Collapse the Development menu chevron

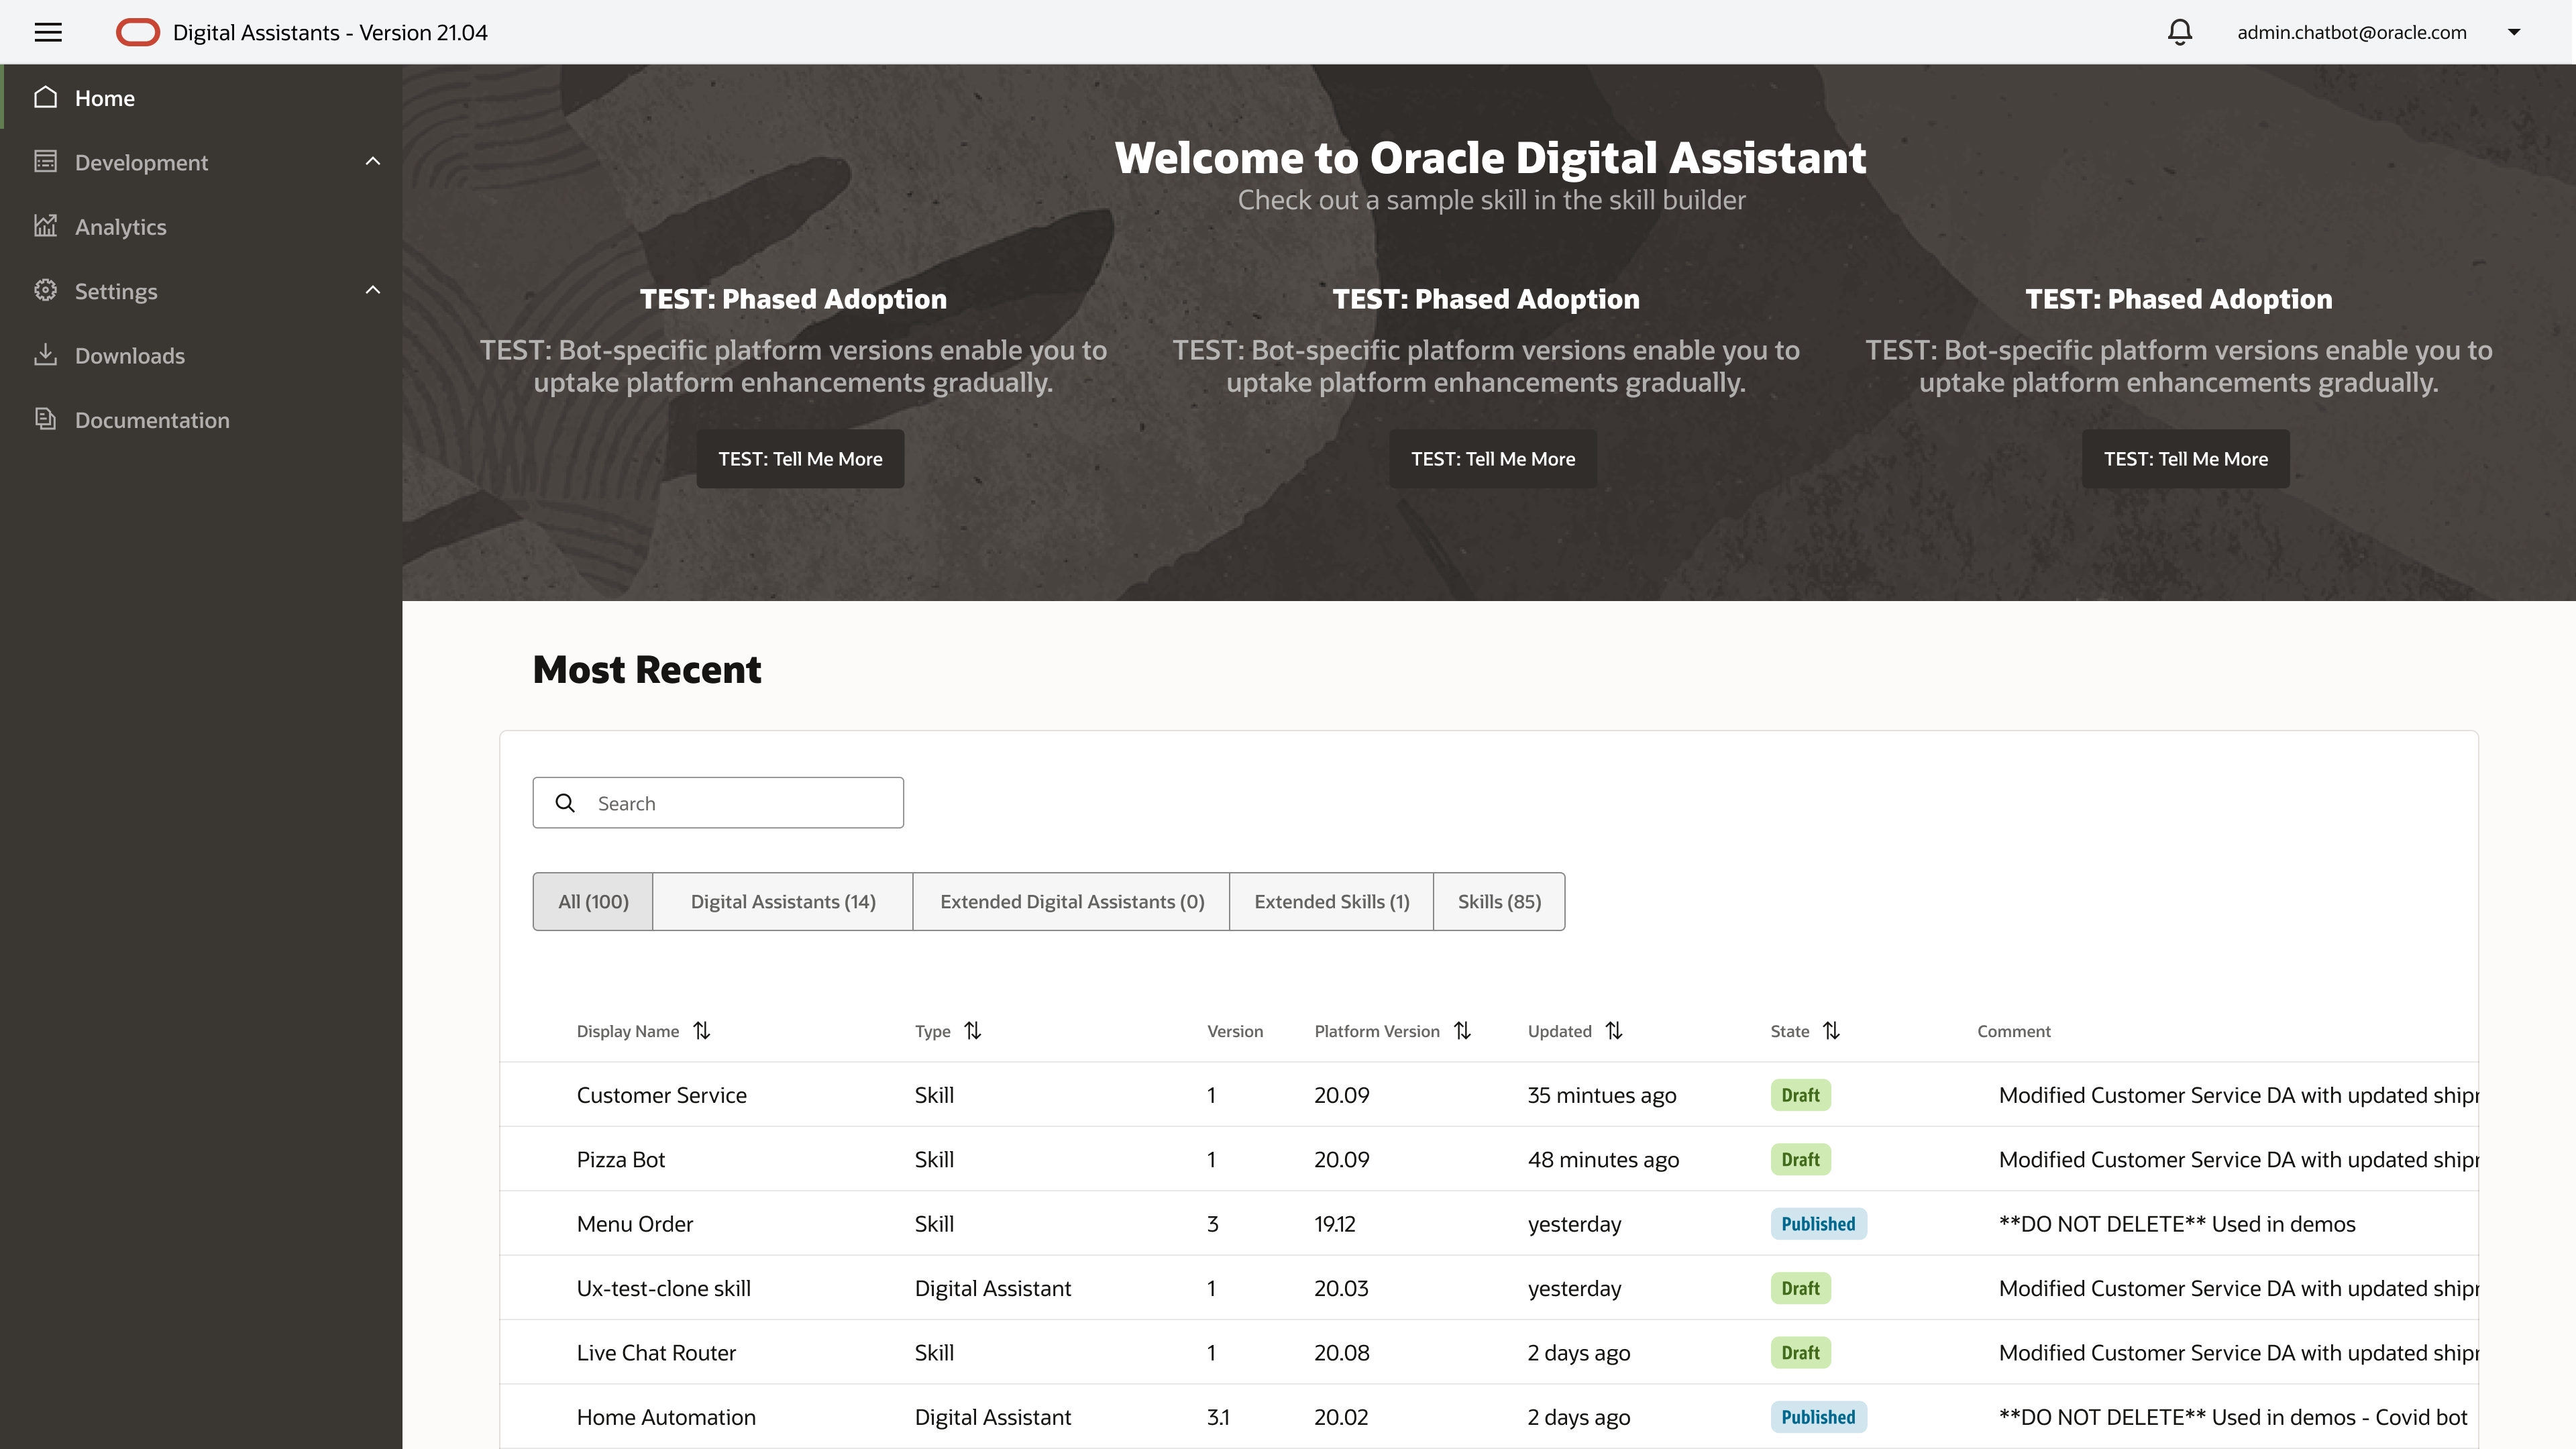click(x=373, y=161)
